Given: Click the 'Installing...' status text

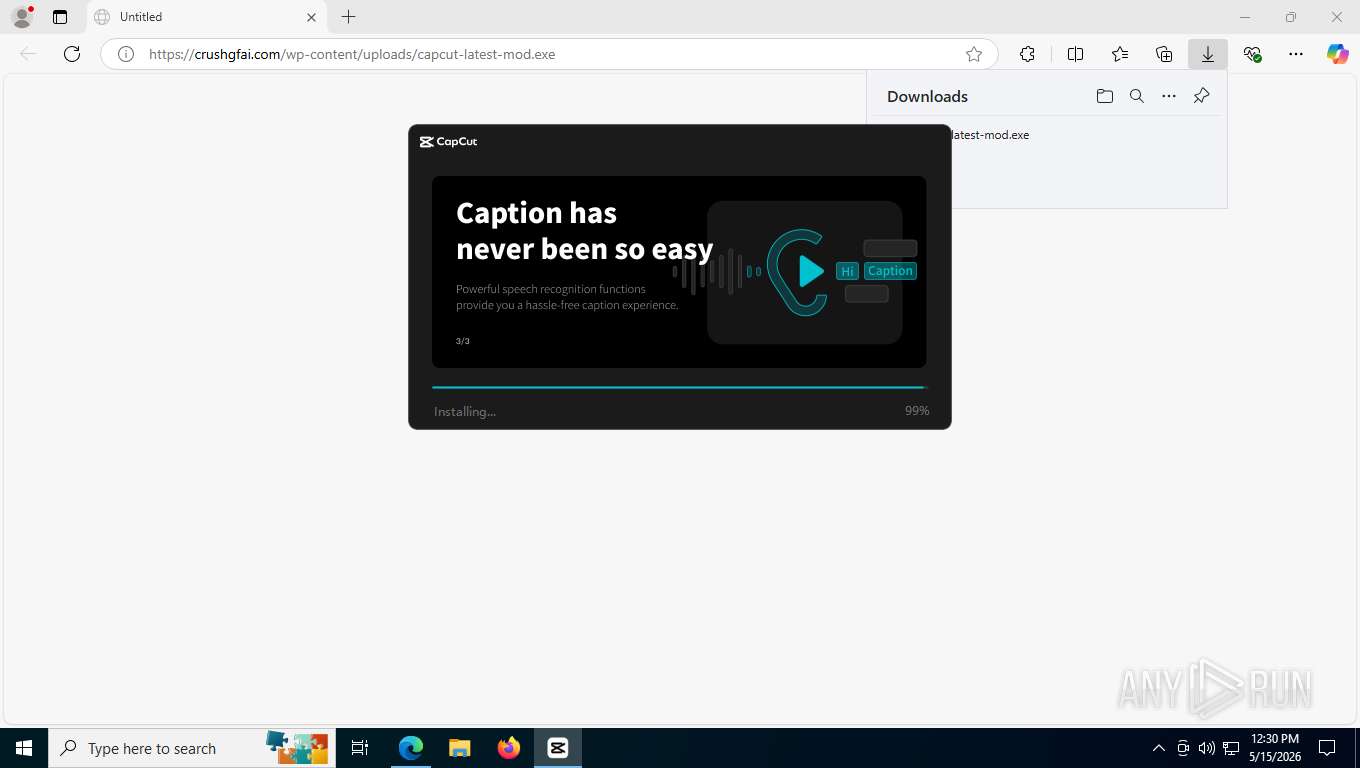Looking at the screenshot, I should (465, 411).
